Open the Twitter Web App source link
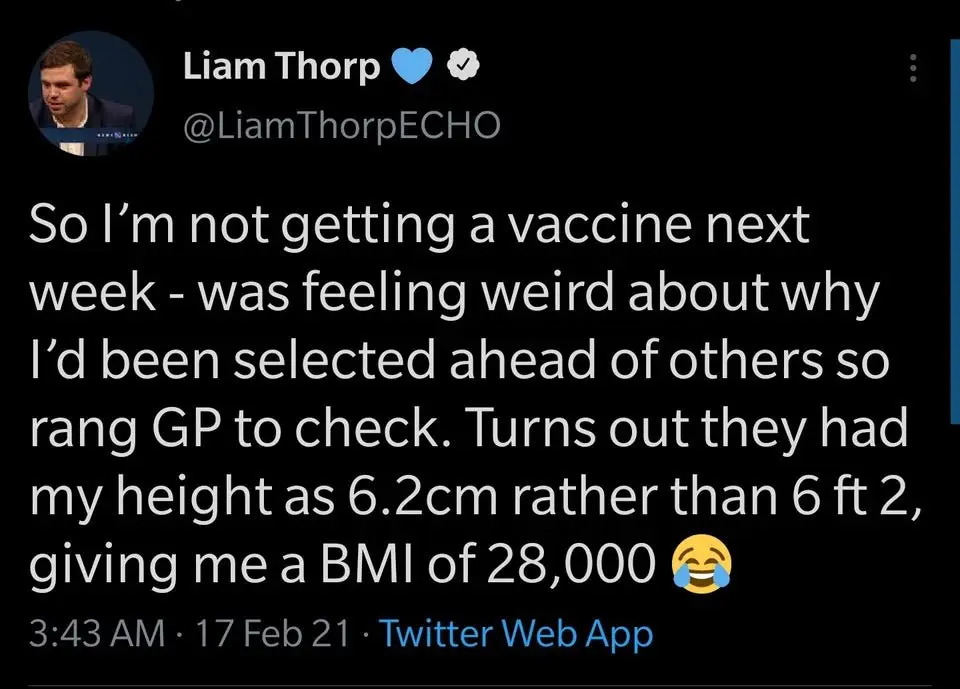Screen dimensions: 960x689 click(516, 634)
